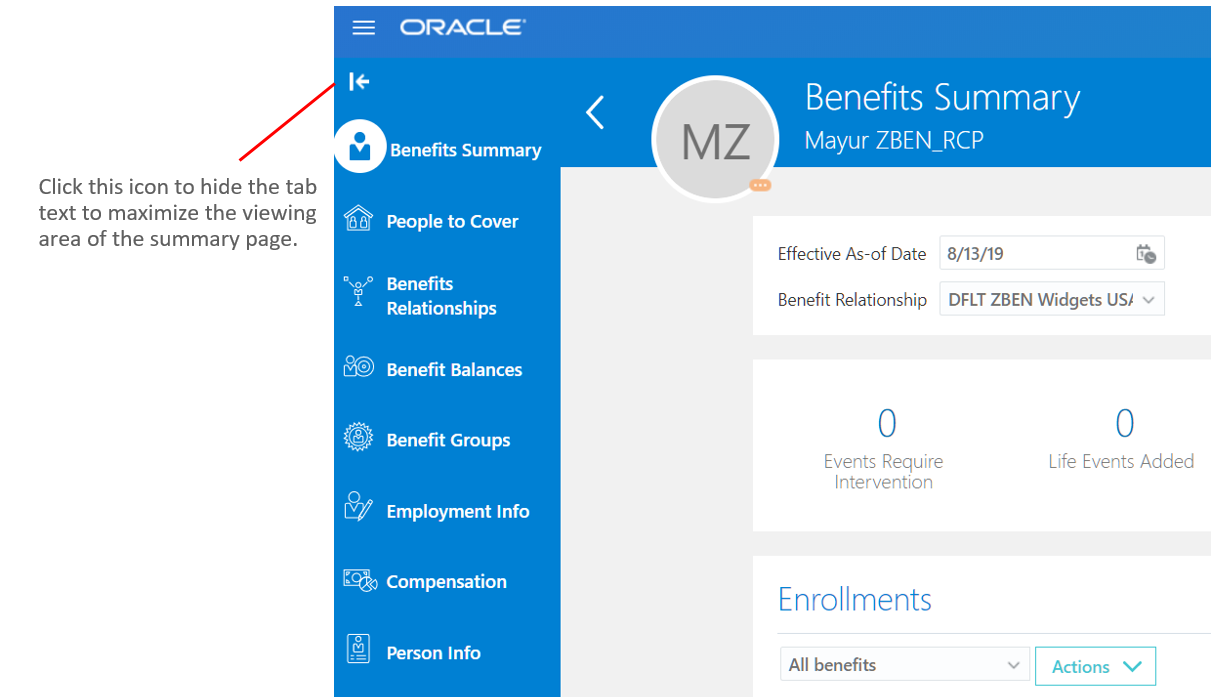Click the Benefit Balances icon
The height and width of the screenshot is (697, 1213).
point(358,367)
